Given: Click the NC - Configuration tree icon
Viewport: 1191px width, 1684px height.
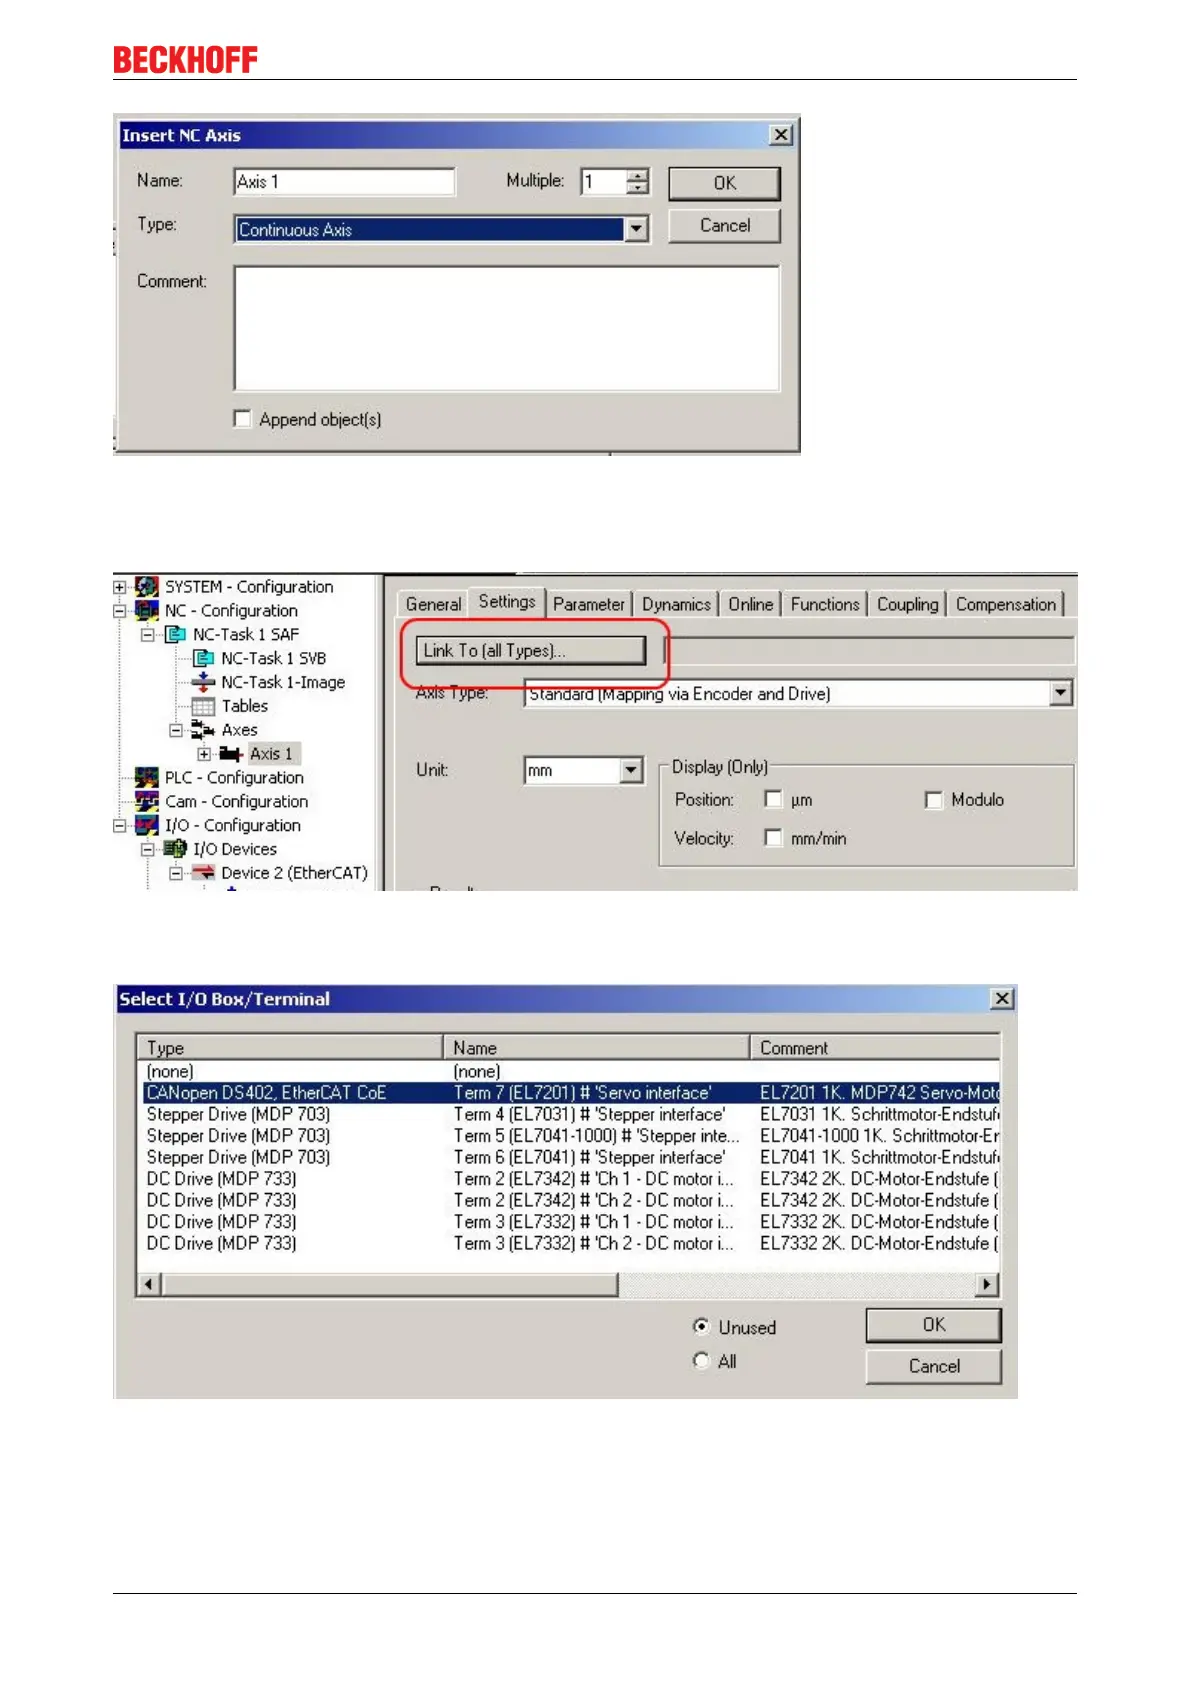Looking at the screenshot, I should [147, 611].
